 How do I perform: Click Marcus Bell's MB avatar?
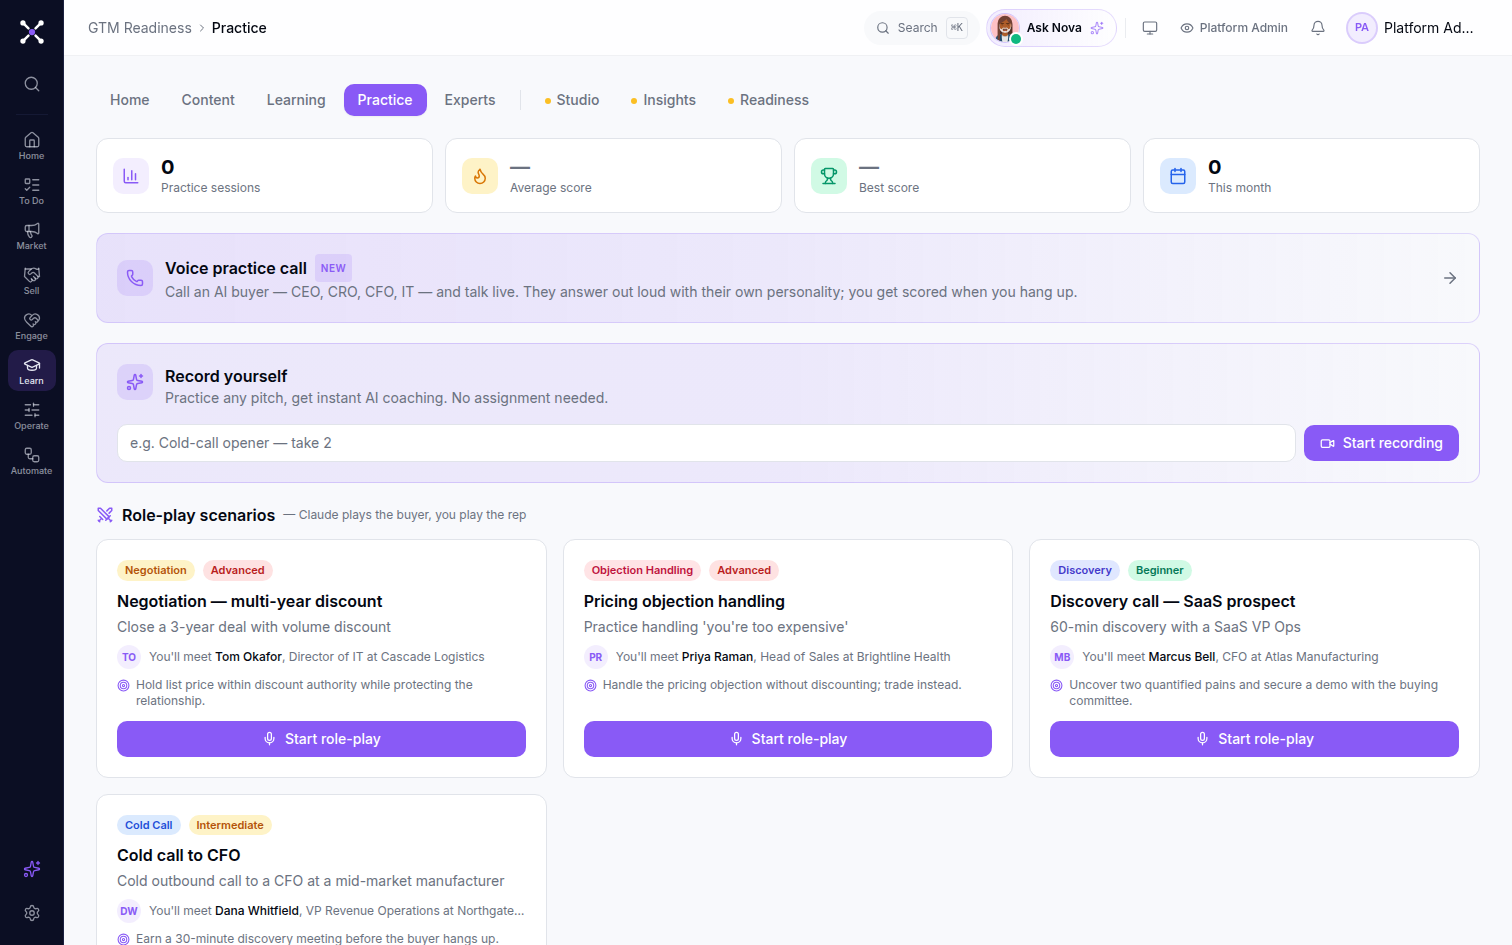(1062, 657)
